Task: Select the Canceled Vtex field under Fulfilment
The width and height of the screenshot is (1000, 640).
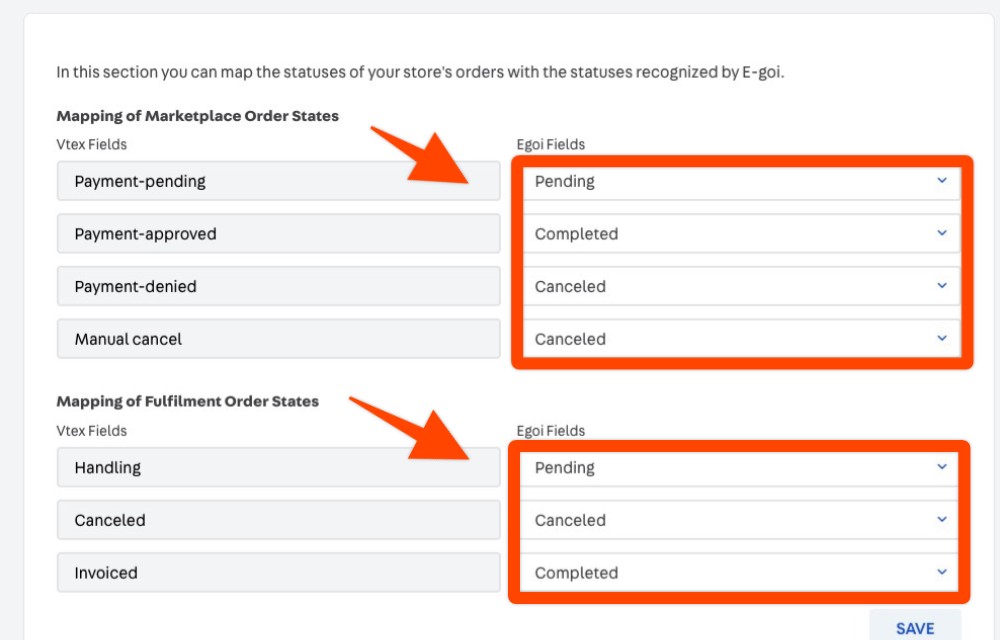Action: 278,520
